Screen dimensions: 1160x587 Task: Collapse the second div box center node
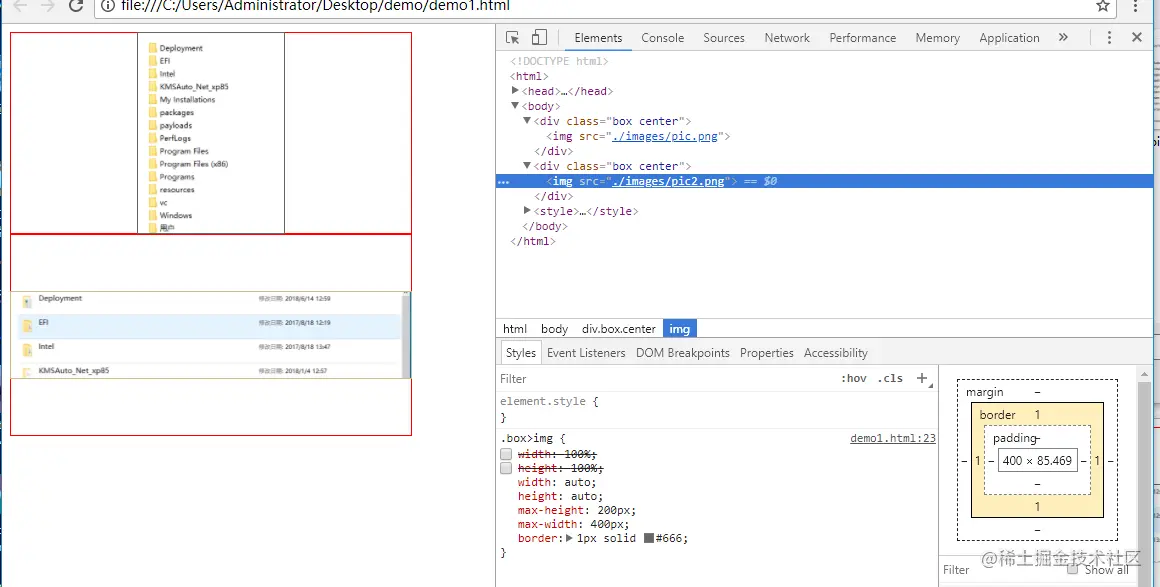tap(527, 167)
